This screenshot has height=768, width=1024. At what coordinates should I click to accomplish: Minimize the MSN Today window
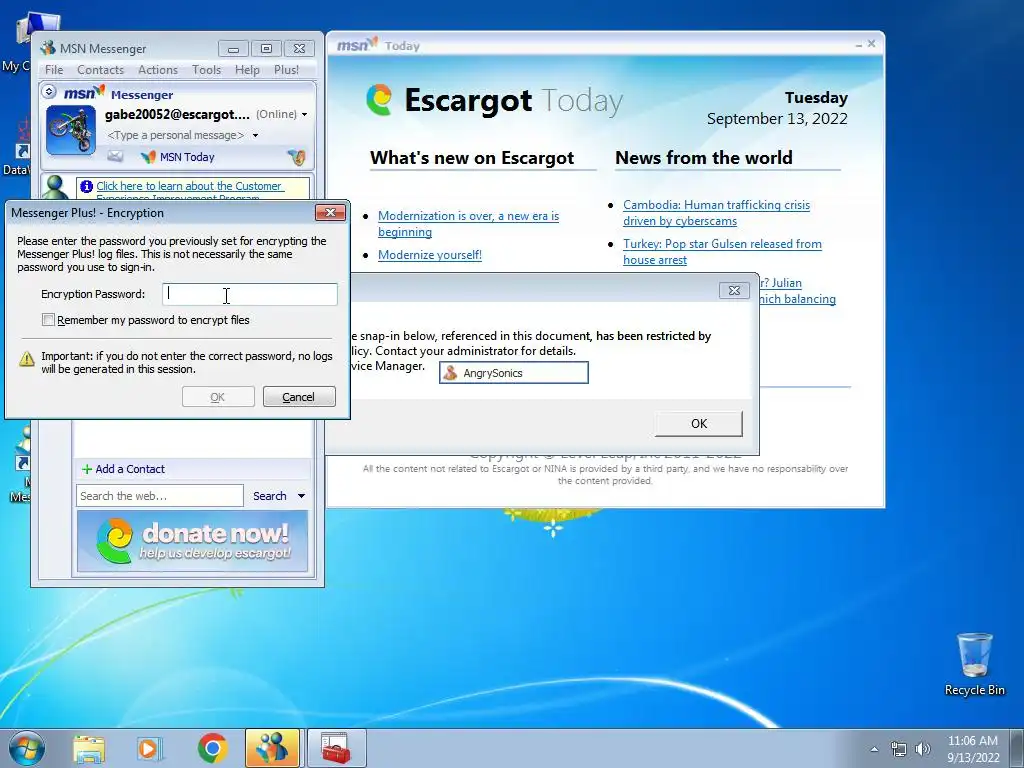tap(858, 44)
